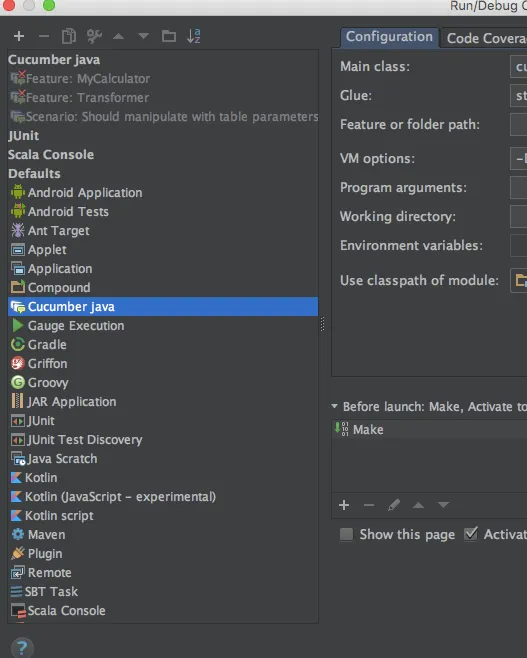Select highlighted Cucumber java default

coord(163,307)
